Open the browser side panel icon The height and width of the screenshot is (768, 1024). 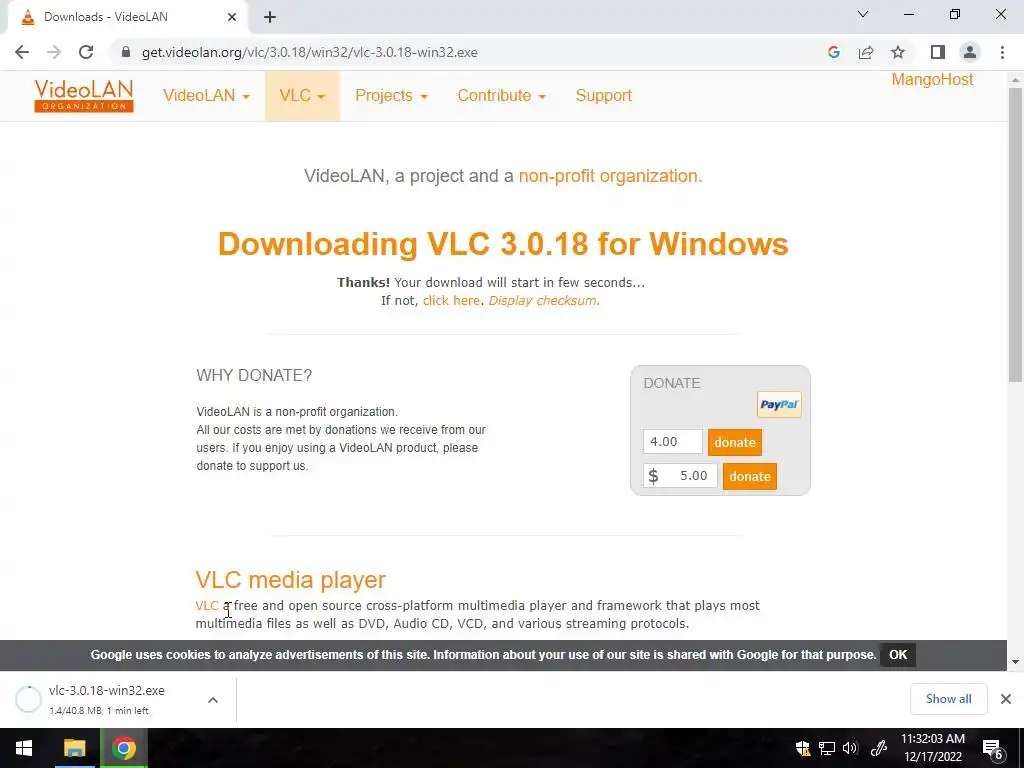938,52
